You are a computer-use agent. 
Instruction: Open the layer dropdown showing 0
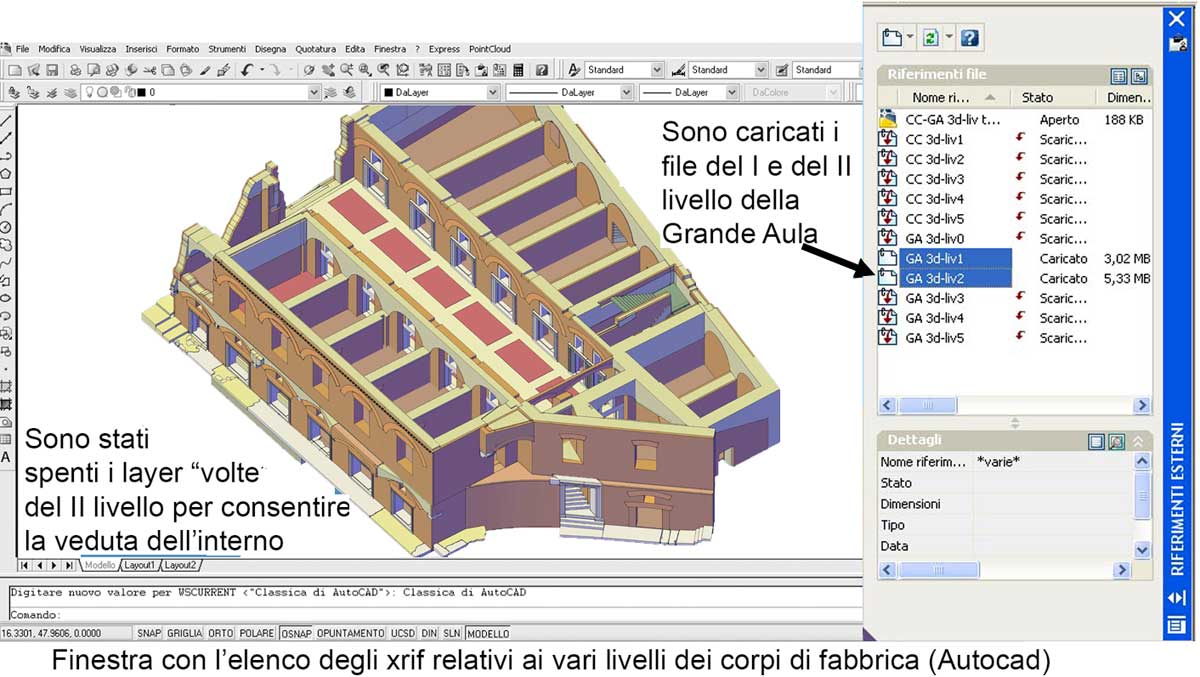(x=314, y=92)
